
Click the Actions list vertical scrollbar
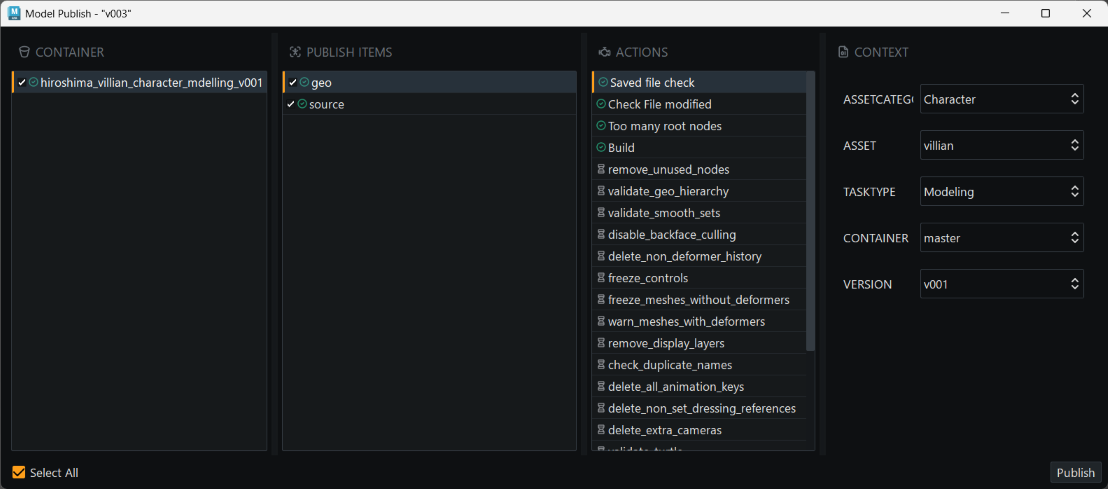[x=811, y=211]
